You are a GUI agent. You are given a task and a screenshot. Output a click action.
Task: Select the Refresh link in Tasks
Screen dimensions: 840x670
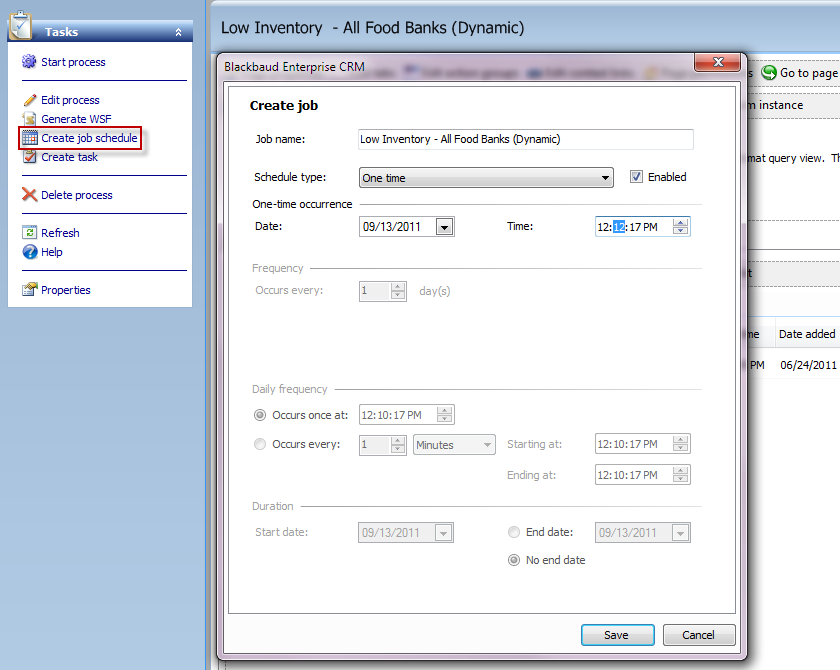pos(60,233)
